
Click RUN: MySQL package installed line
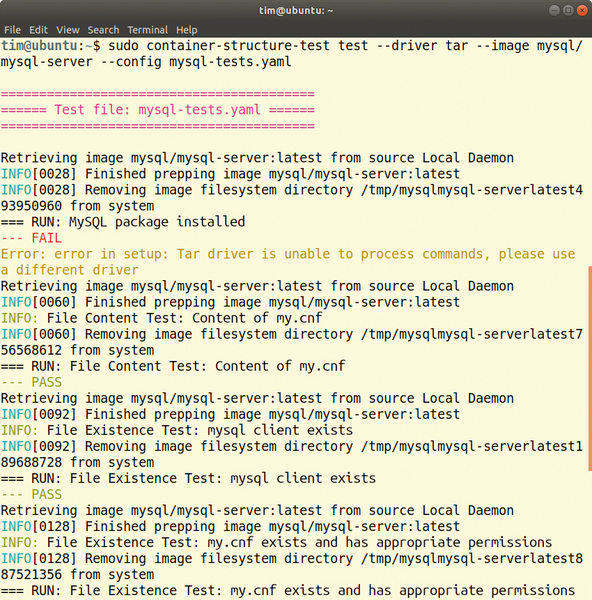tap(123, 222)
